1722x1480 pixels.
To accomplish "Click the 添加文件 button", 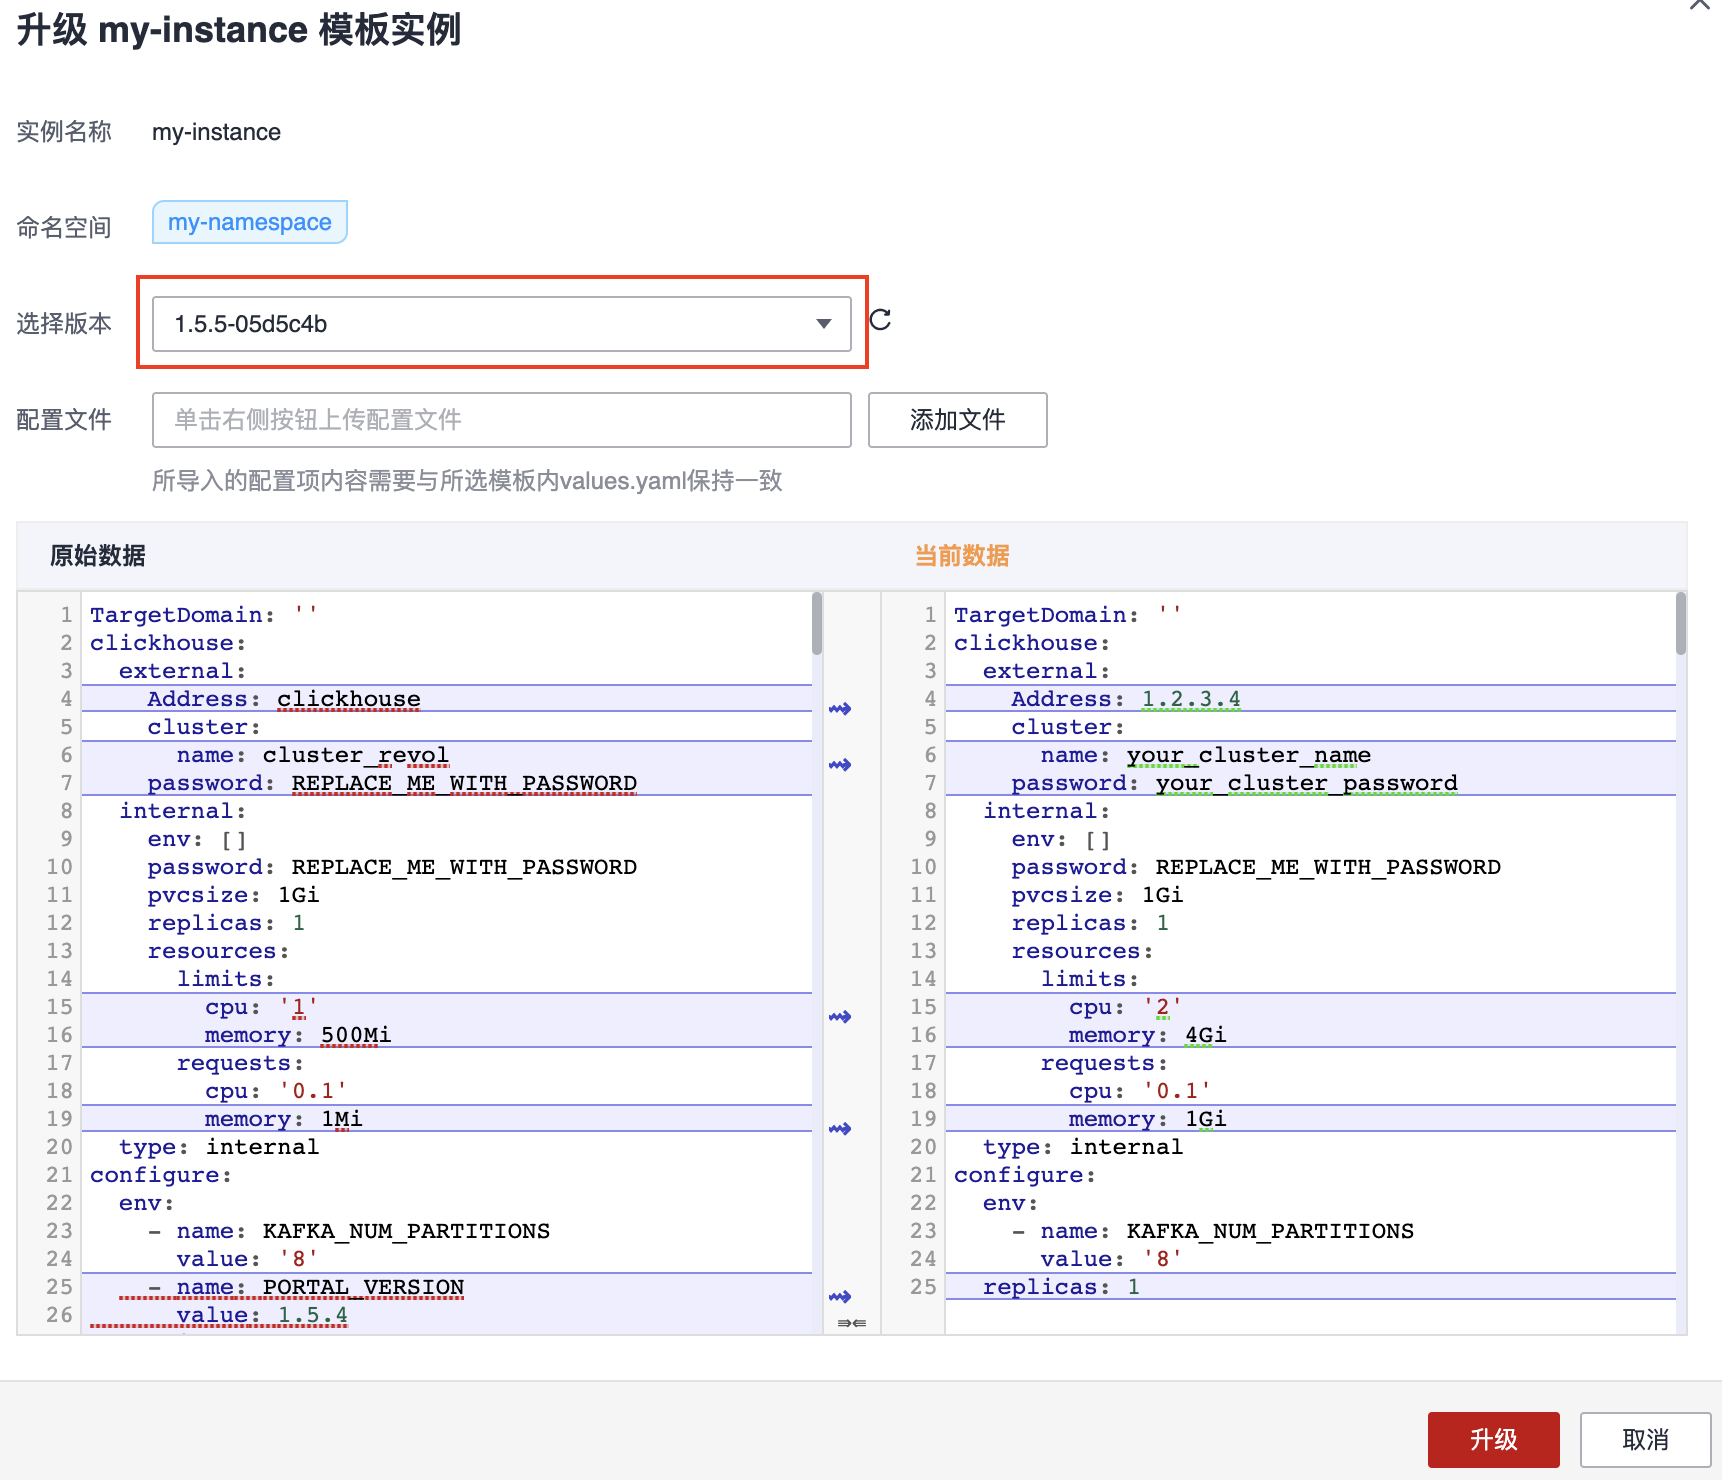I will [957, 420].
